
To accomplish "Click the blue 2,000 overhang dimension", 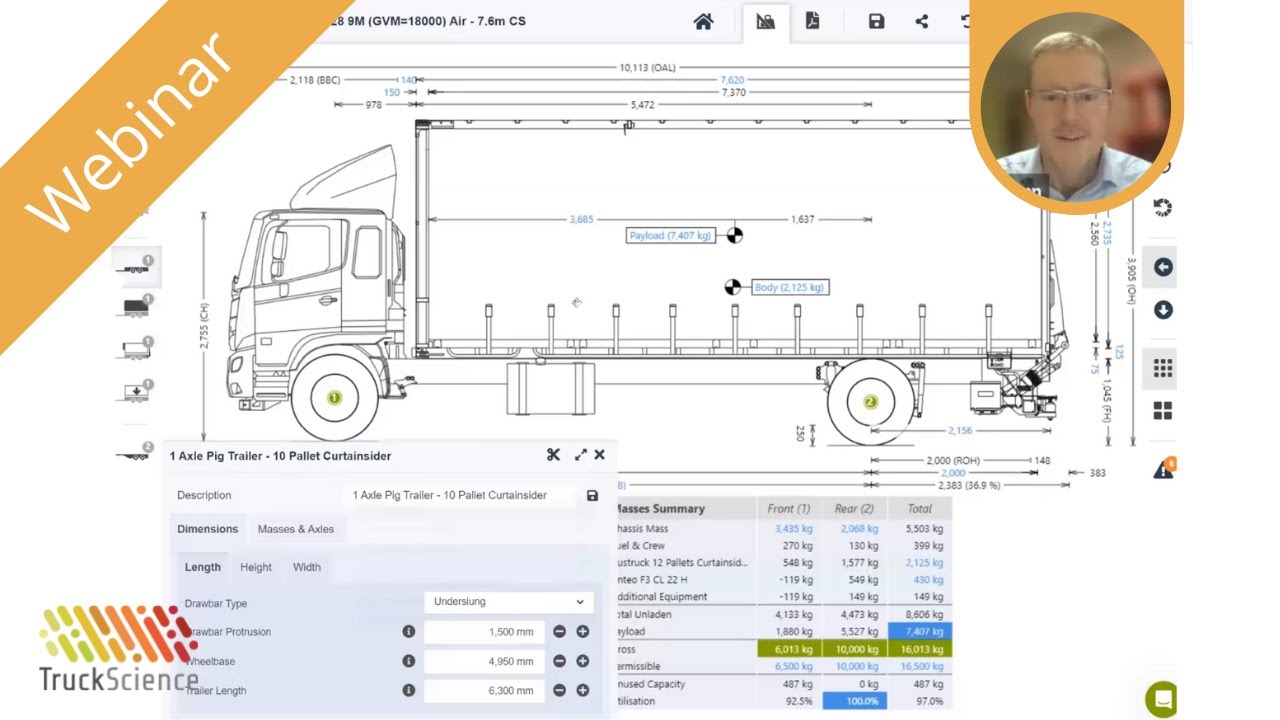I will [953, 473].
